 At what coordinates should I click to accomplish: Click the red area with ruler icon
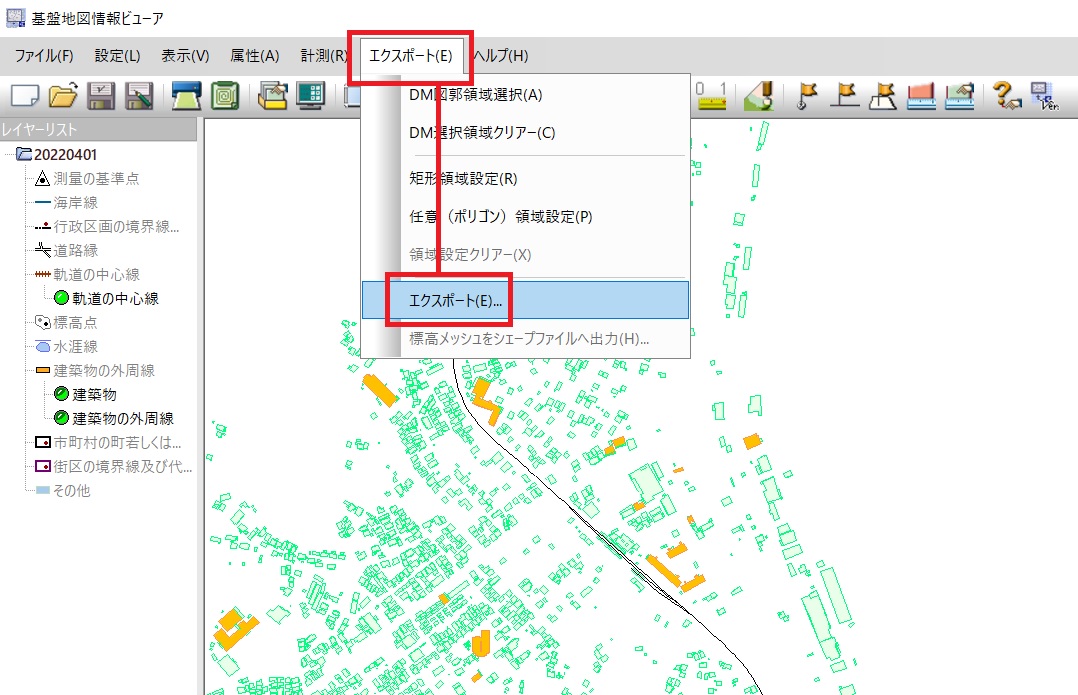pos(921,96)
